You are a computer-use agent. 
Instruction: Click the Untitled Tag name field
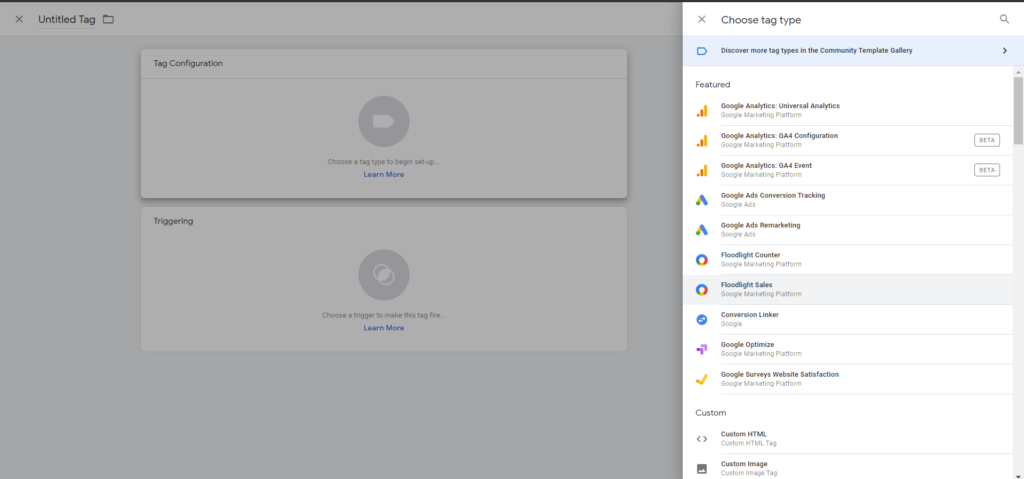67,20
